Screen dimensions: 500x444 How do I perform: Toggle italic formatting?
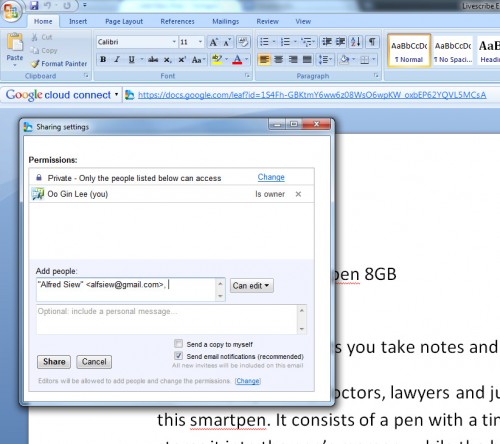(x=117, y=60)
